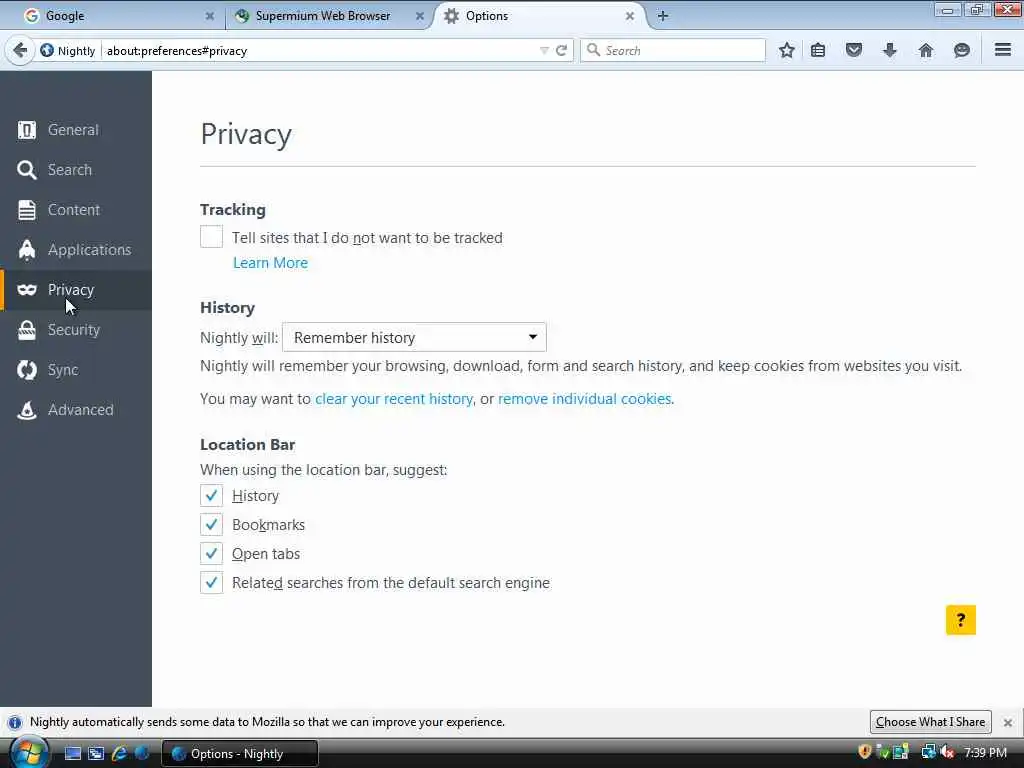Click the Pocket save icon
Viewport: 1024px width, 768px height.
coord(854,50)
